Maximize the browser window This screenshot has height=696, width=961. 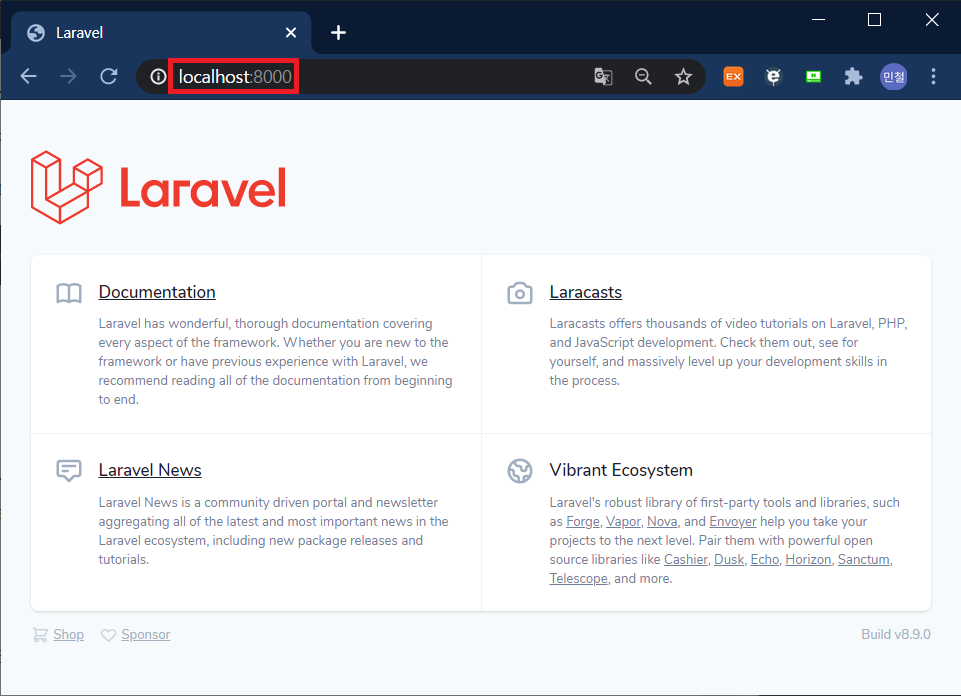click(875, 20)
